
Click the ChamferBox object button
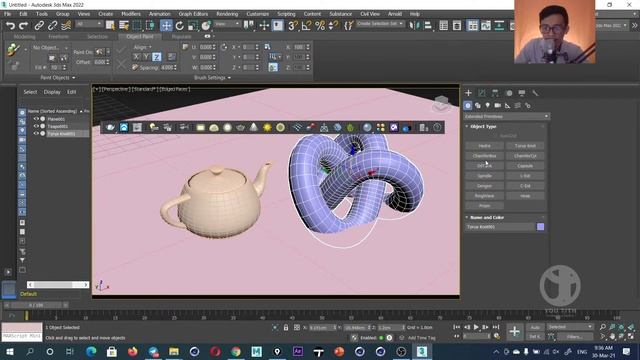coord(484,156)
